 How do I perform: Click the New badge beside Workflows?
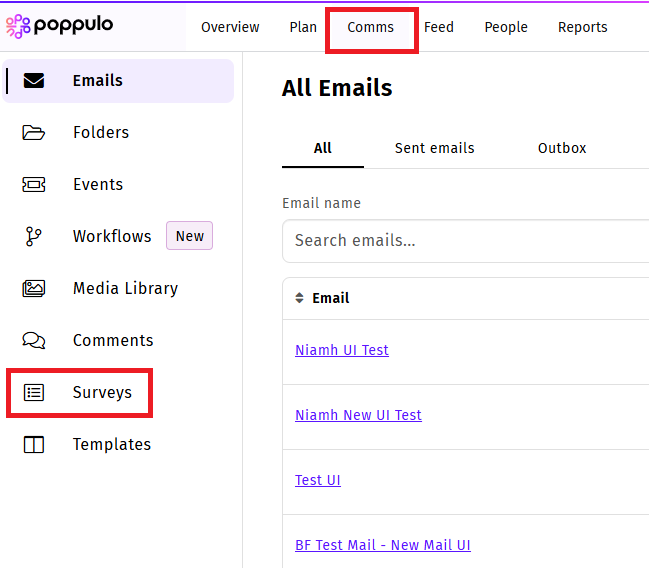click(189, 237)
